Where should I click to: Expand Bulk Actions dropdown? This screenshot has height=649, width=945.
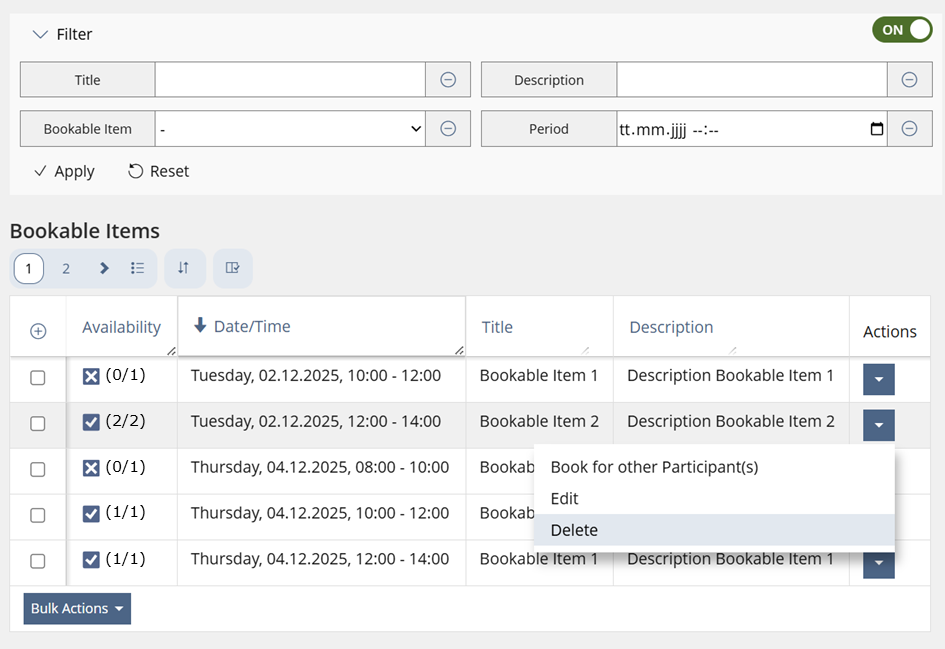[x=77, y=609]
